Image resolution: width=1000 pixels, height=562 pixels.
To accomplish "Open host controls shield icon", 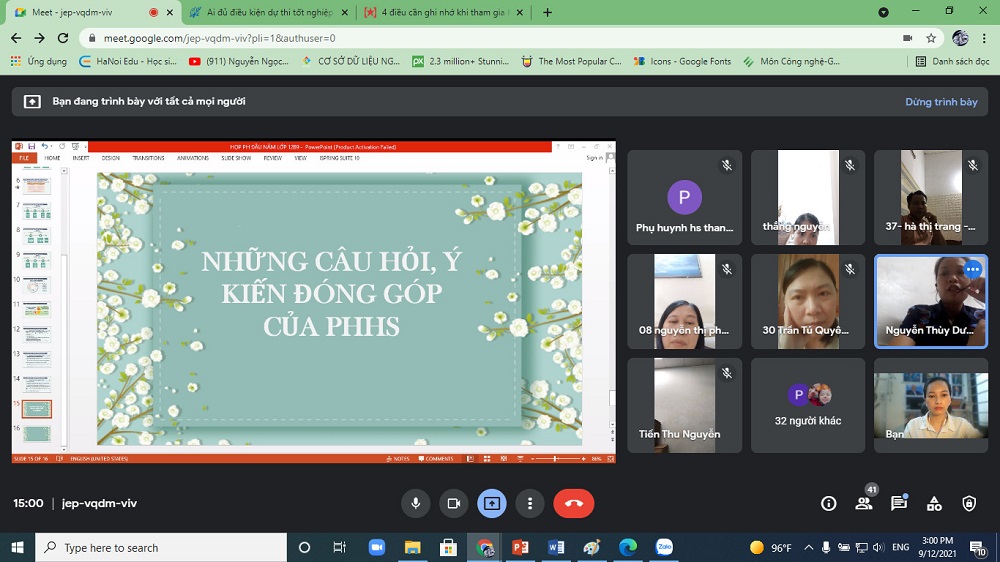I will click(968, 503).
